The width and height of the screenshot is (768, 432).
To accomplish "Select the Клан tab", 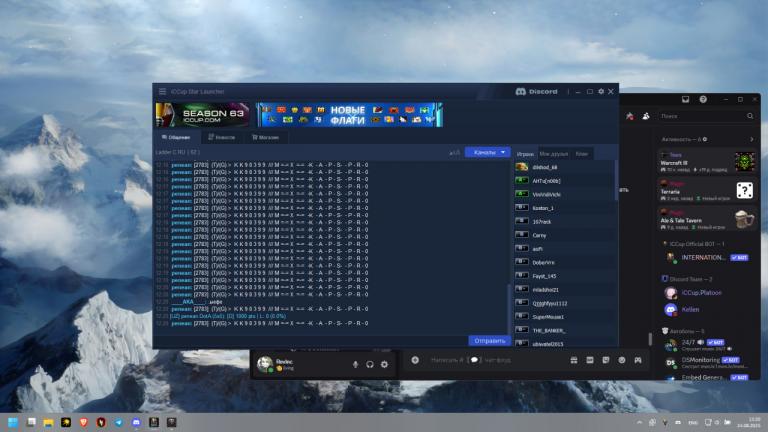I will click(582, 154).
